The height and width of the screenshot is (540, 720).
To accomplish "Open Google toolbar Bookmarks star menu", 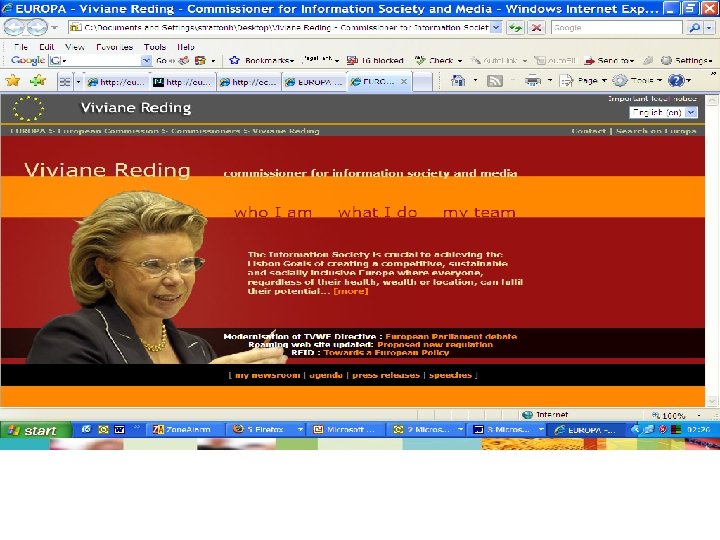I will coord(262,61).
